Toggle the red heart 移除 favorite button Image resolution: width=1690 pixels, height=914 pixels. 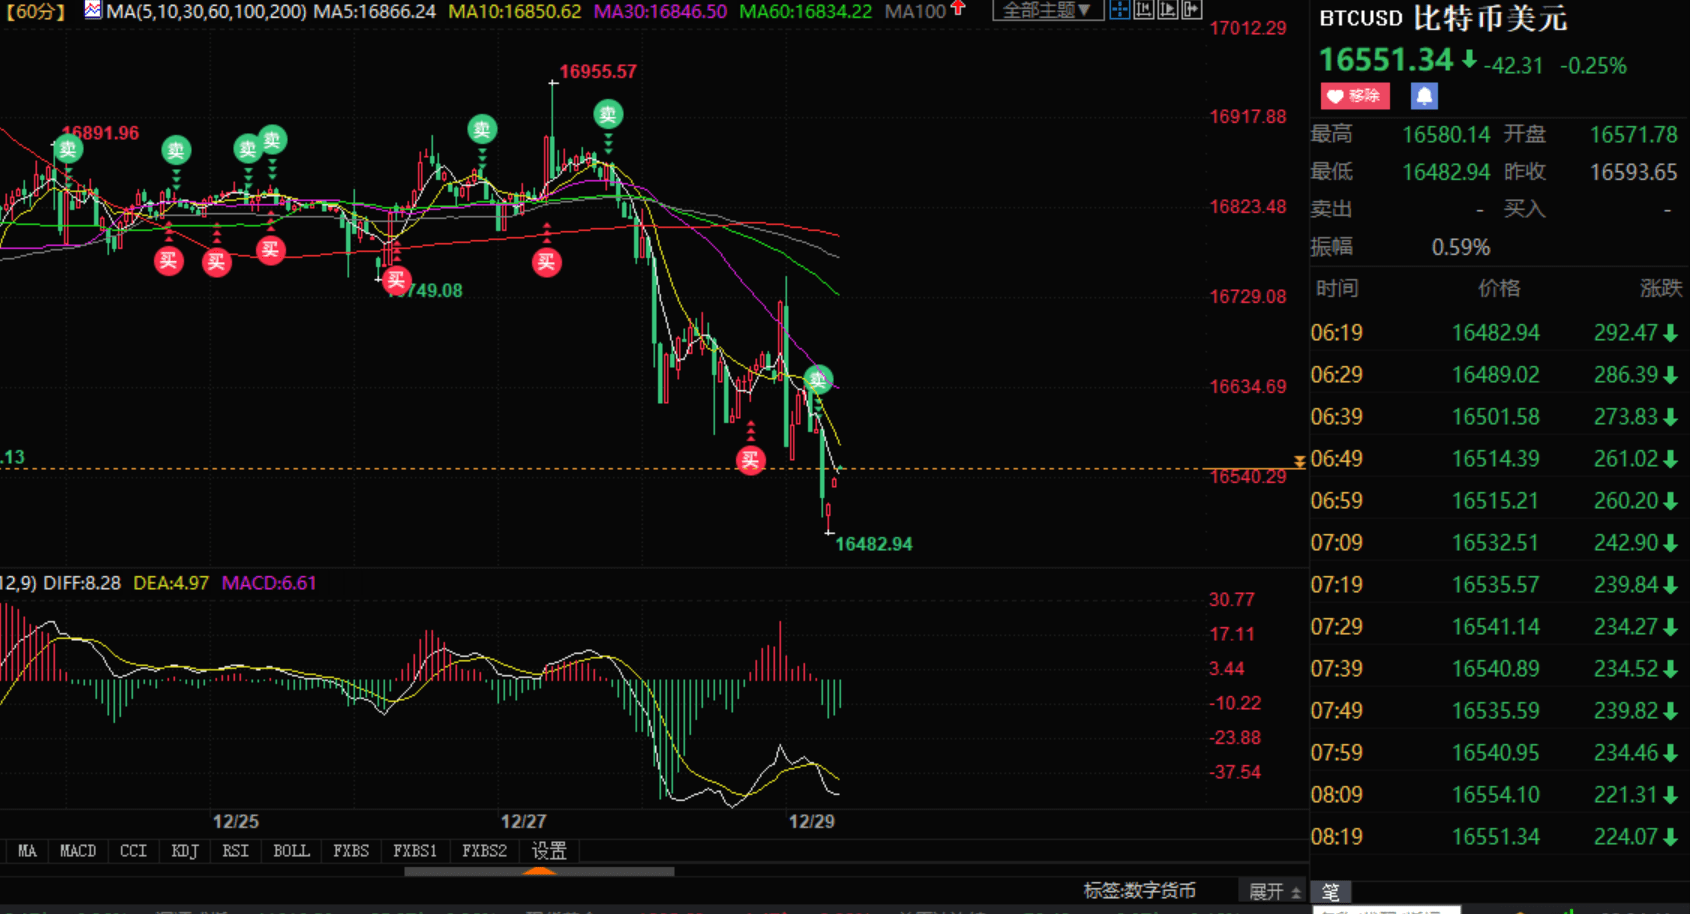click(x=1354, y=96)
